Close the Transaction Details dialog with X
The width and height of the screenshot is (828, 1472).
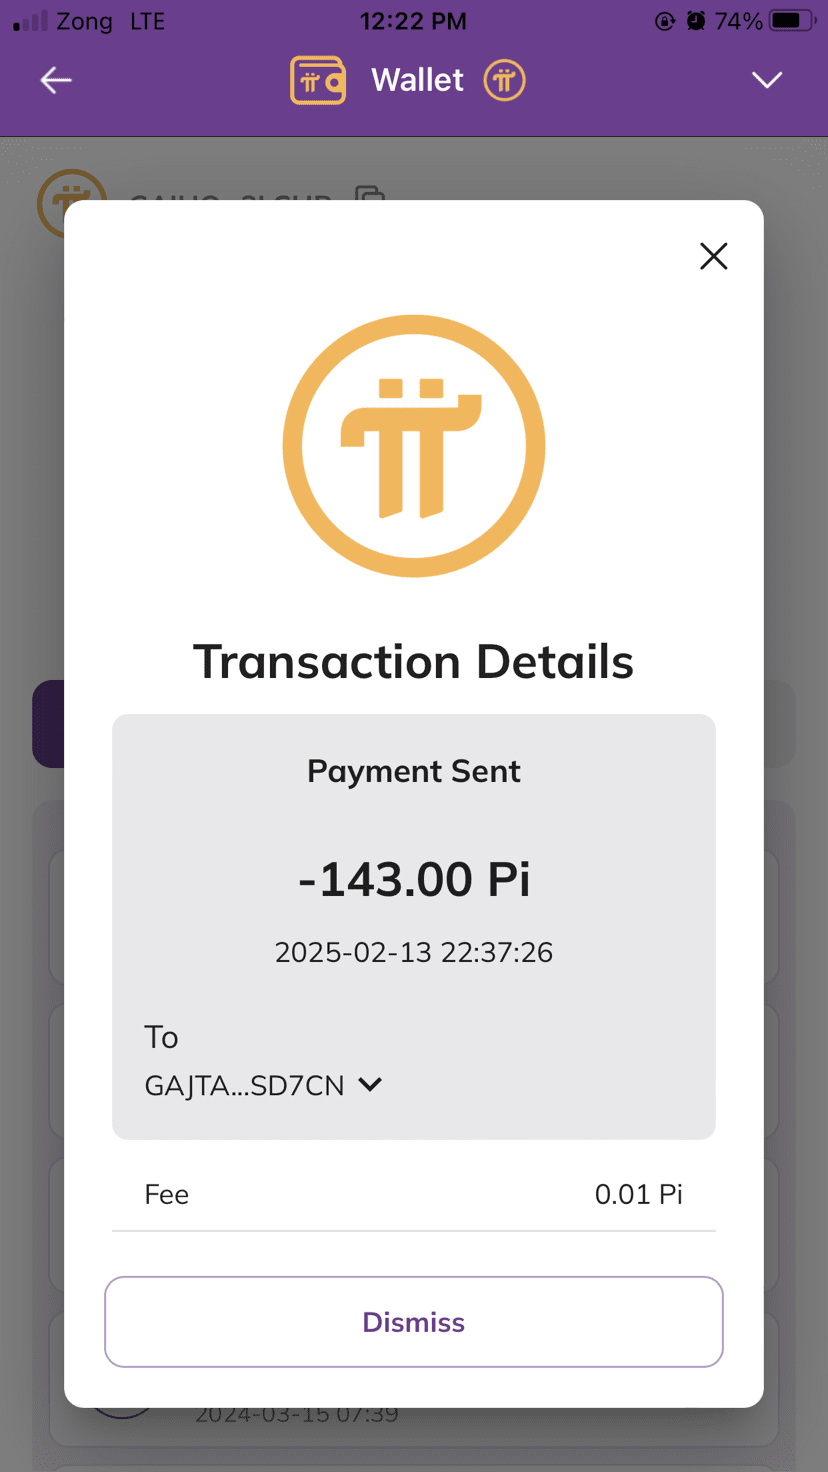tap(714, 256)
